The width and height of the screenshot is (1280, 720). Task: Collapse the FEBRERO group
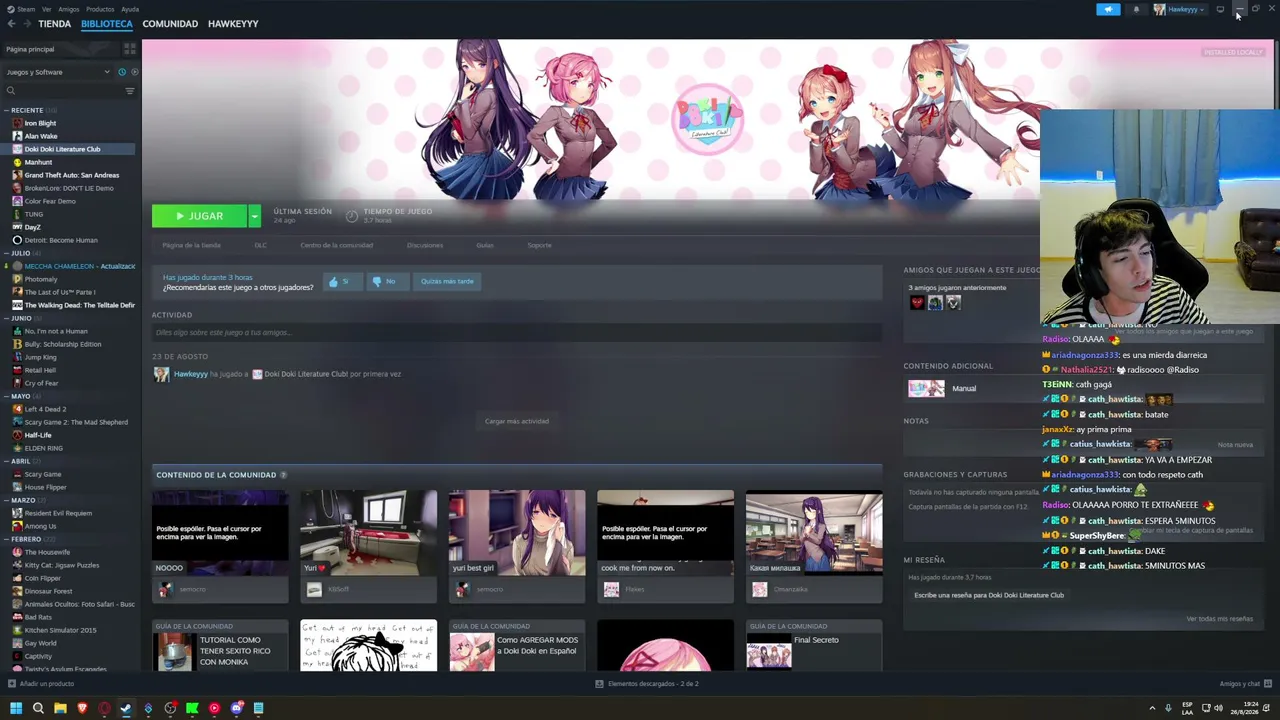pyautogui.click(x=6, y=539)
